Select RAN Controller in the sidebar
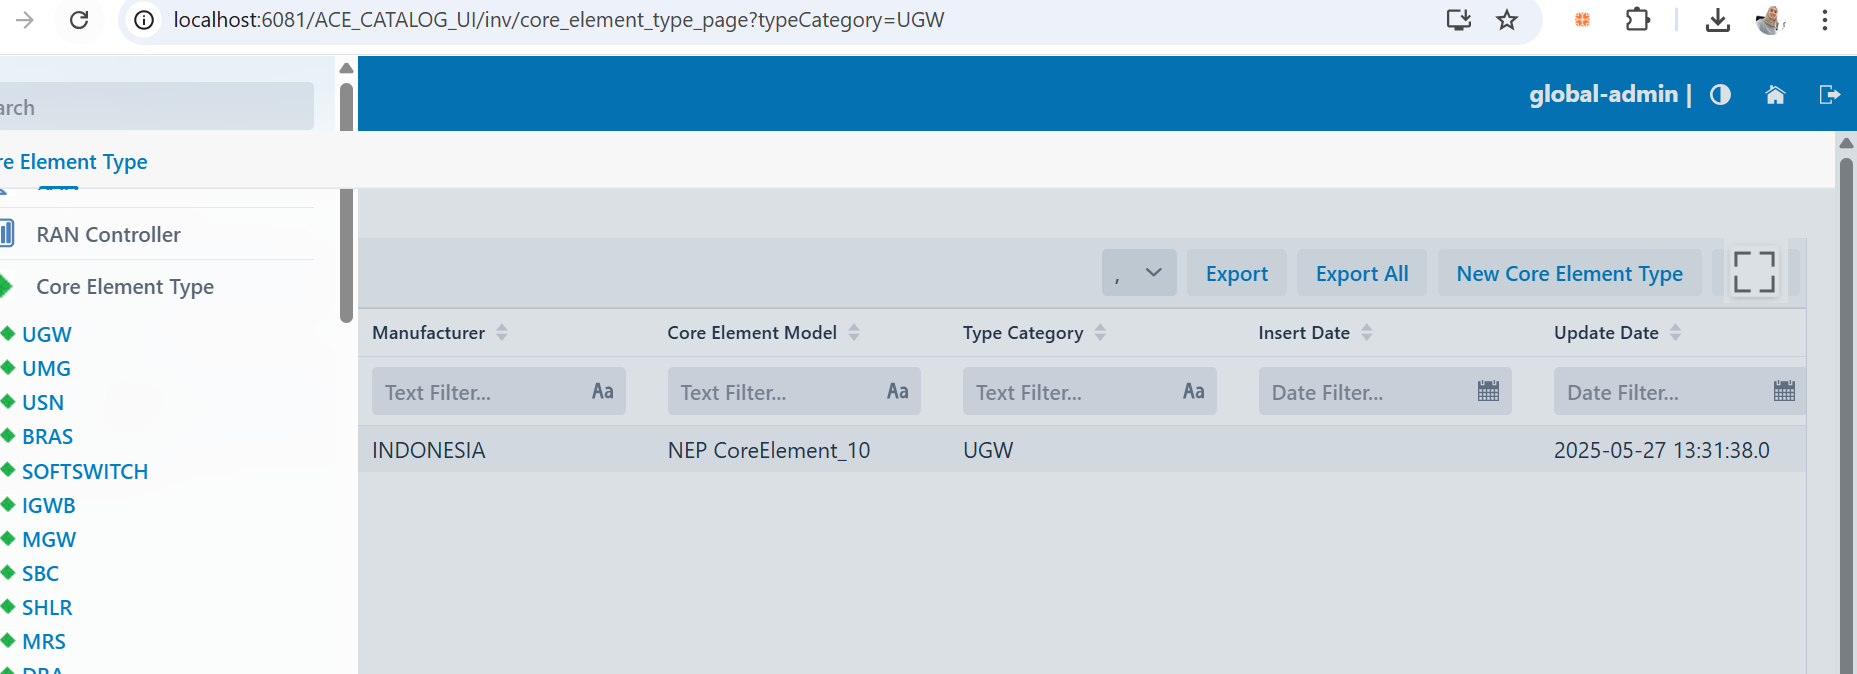 tap(108, 235)
